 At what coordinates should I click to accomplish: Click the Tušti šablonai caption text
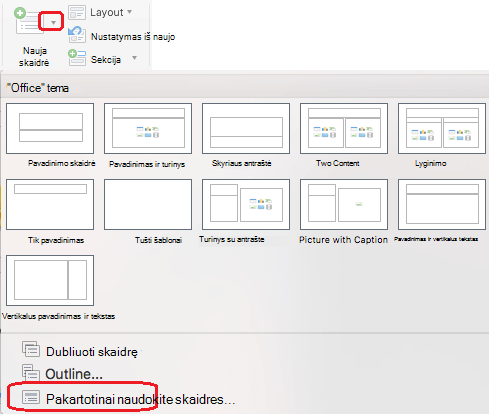(159, 240)
